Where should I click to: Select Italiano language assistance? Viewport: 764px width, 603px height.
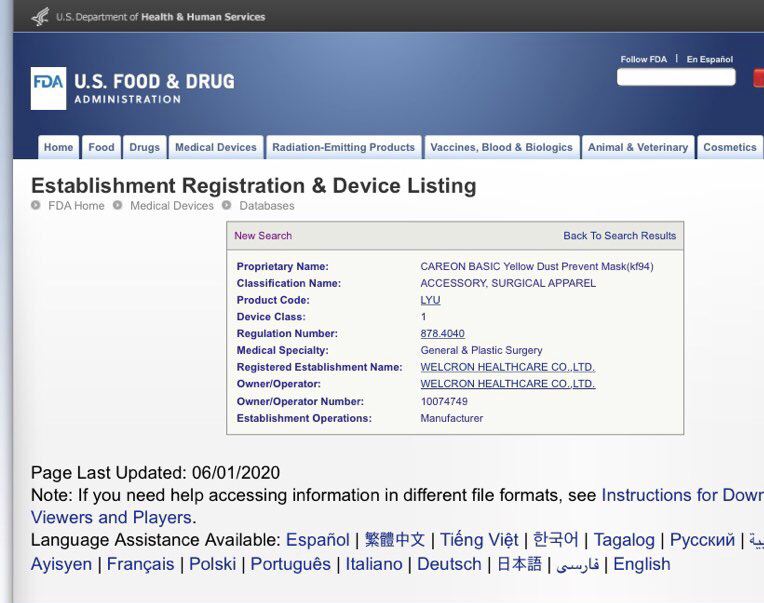tap(374, 564)
